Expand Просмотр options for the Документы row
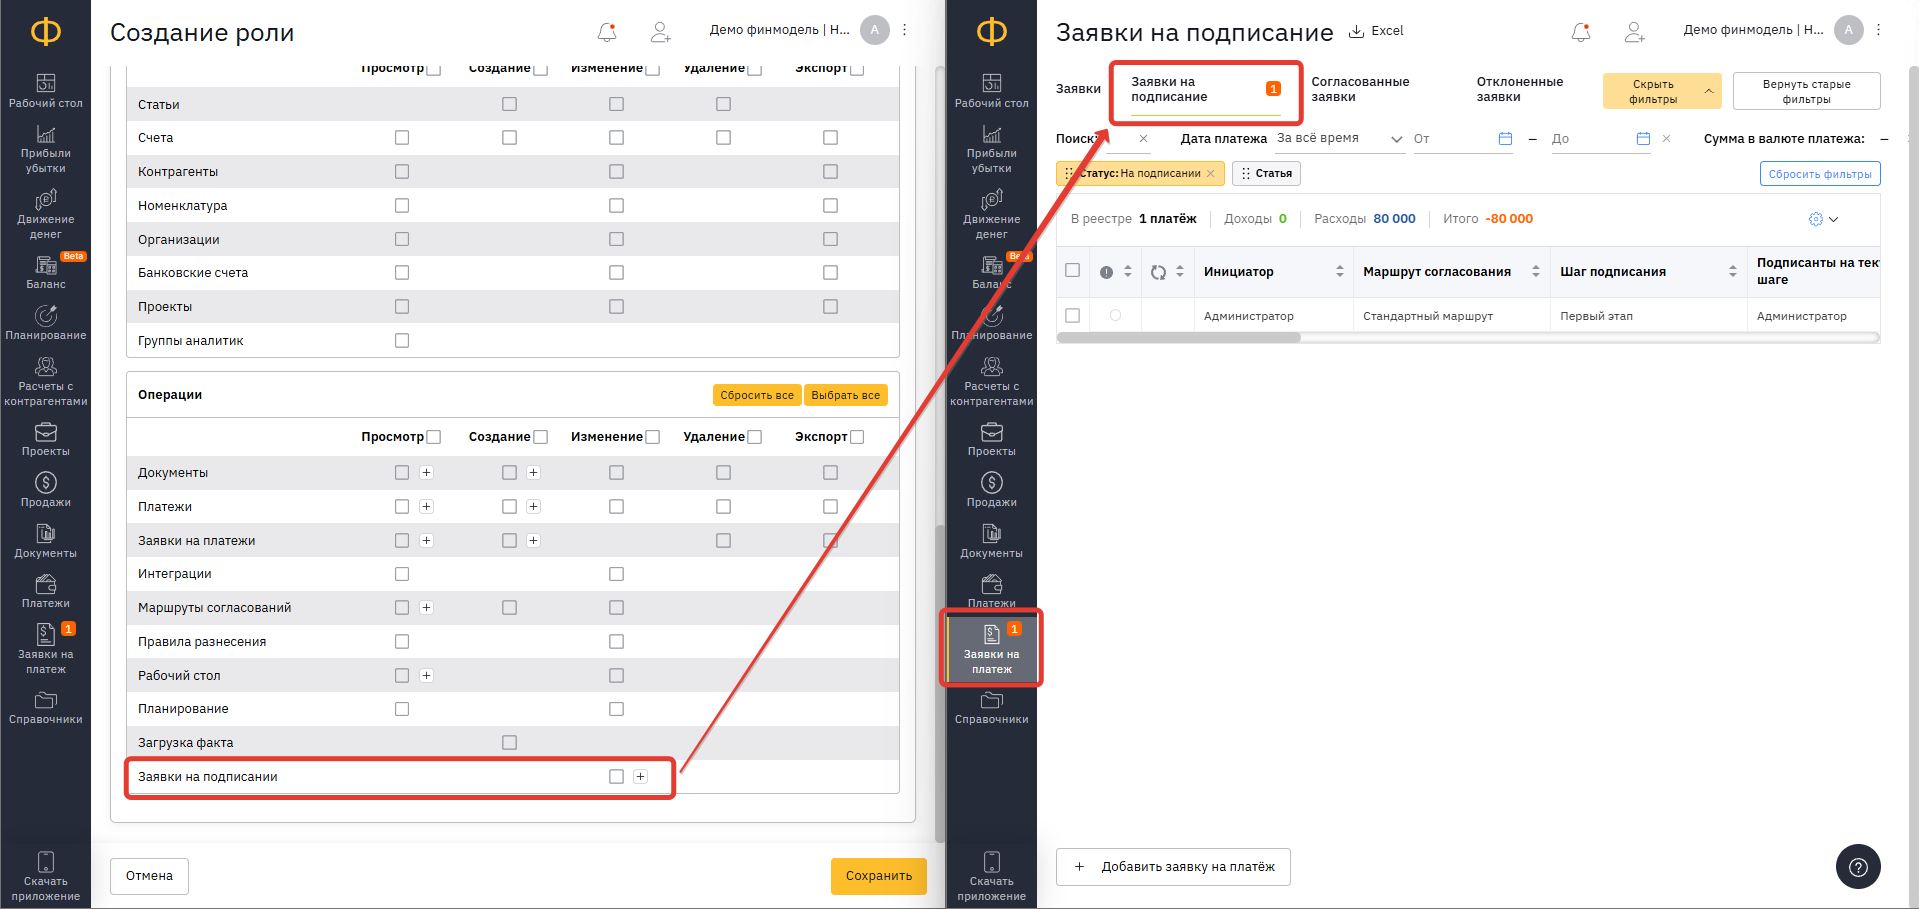 (427, 473)
